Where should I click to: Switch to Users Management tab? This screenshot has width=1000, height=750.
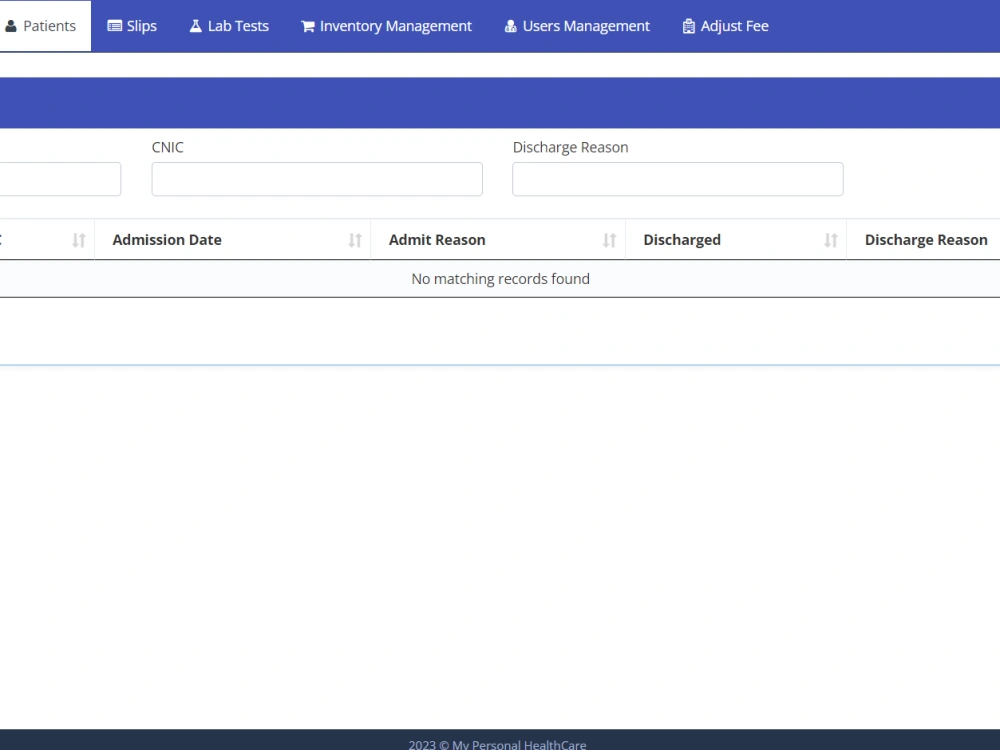577,26
